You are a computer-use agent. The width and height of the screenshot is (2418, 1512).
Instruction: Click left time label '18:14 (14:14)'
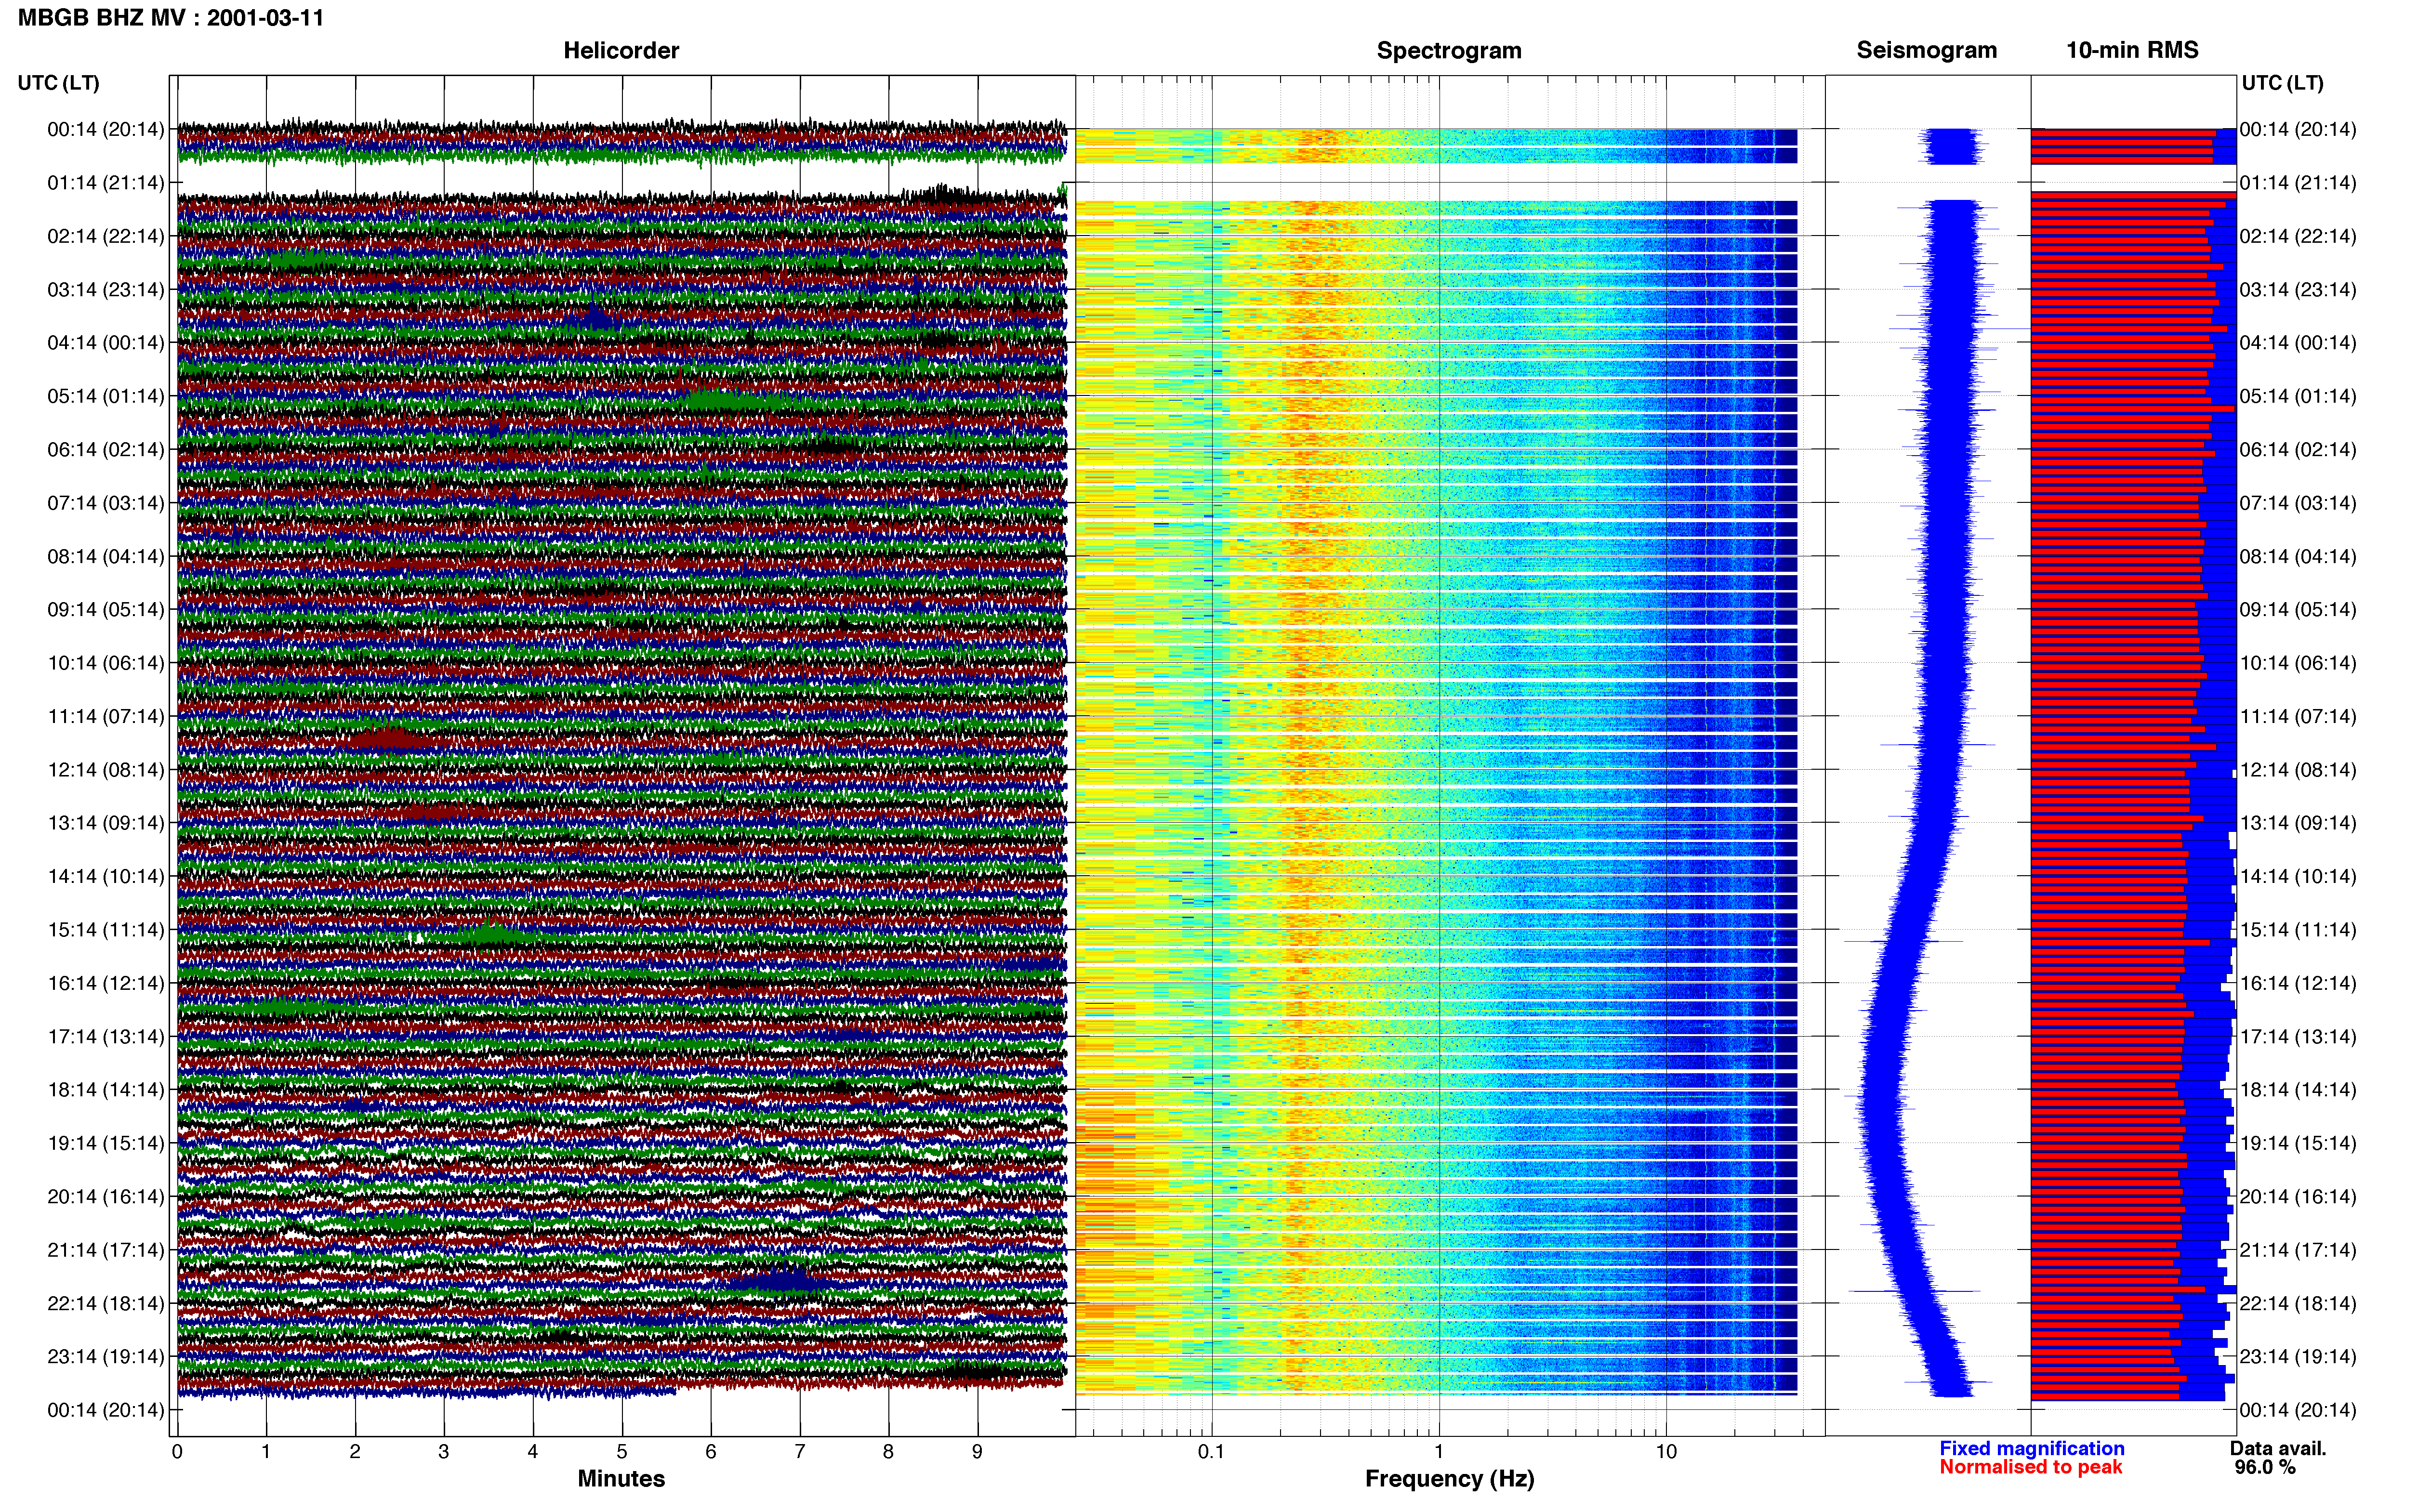click(x=106, y=1089)
